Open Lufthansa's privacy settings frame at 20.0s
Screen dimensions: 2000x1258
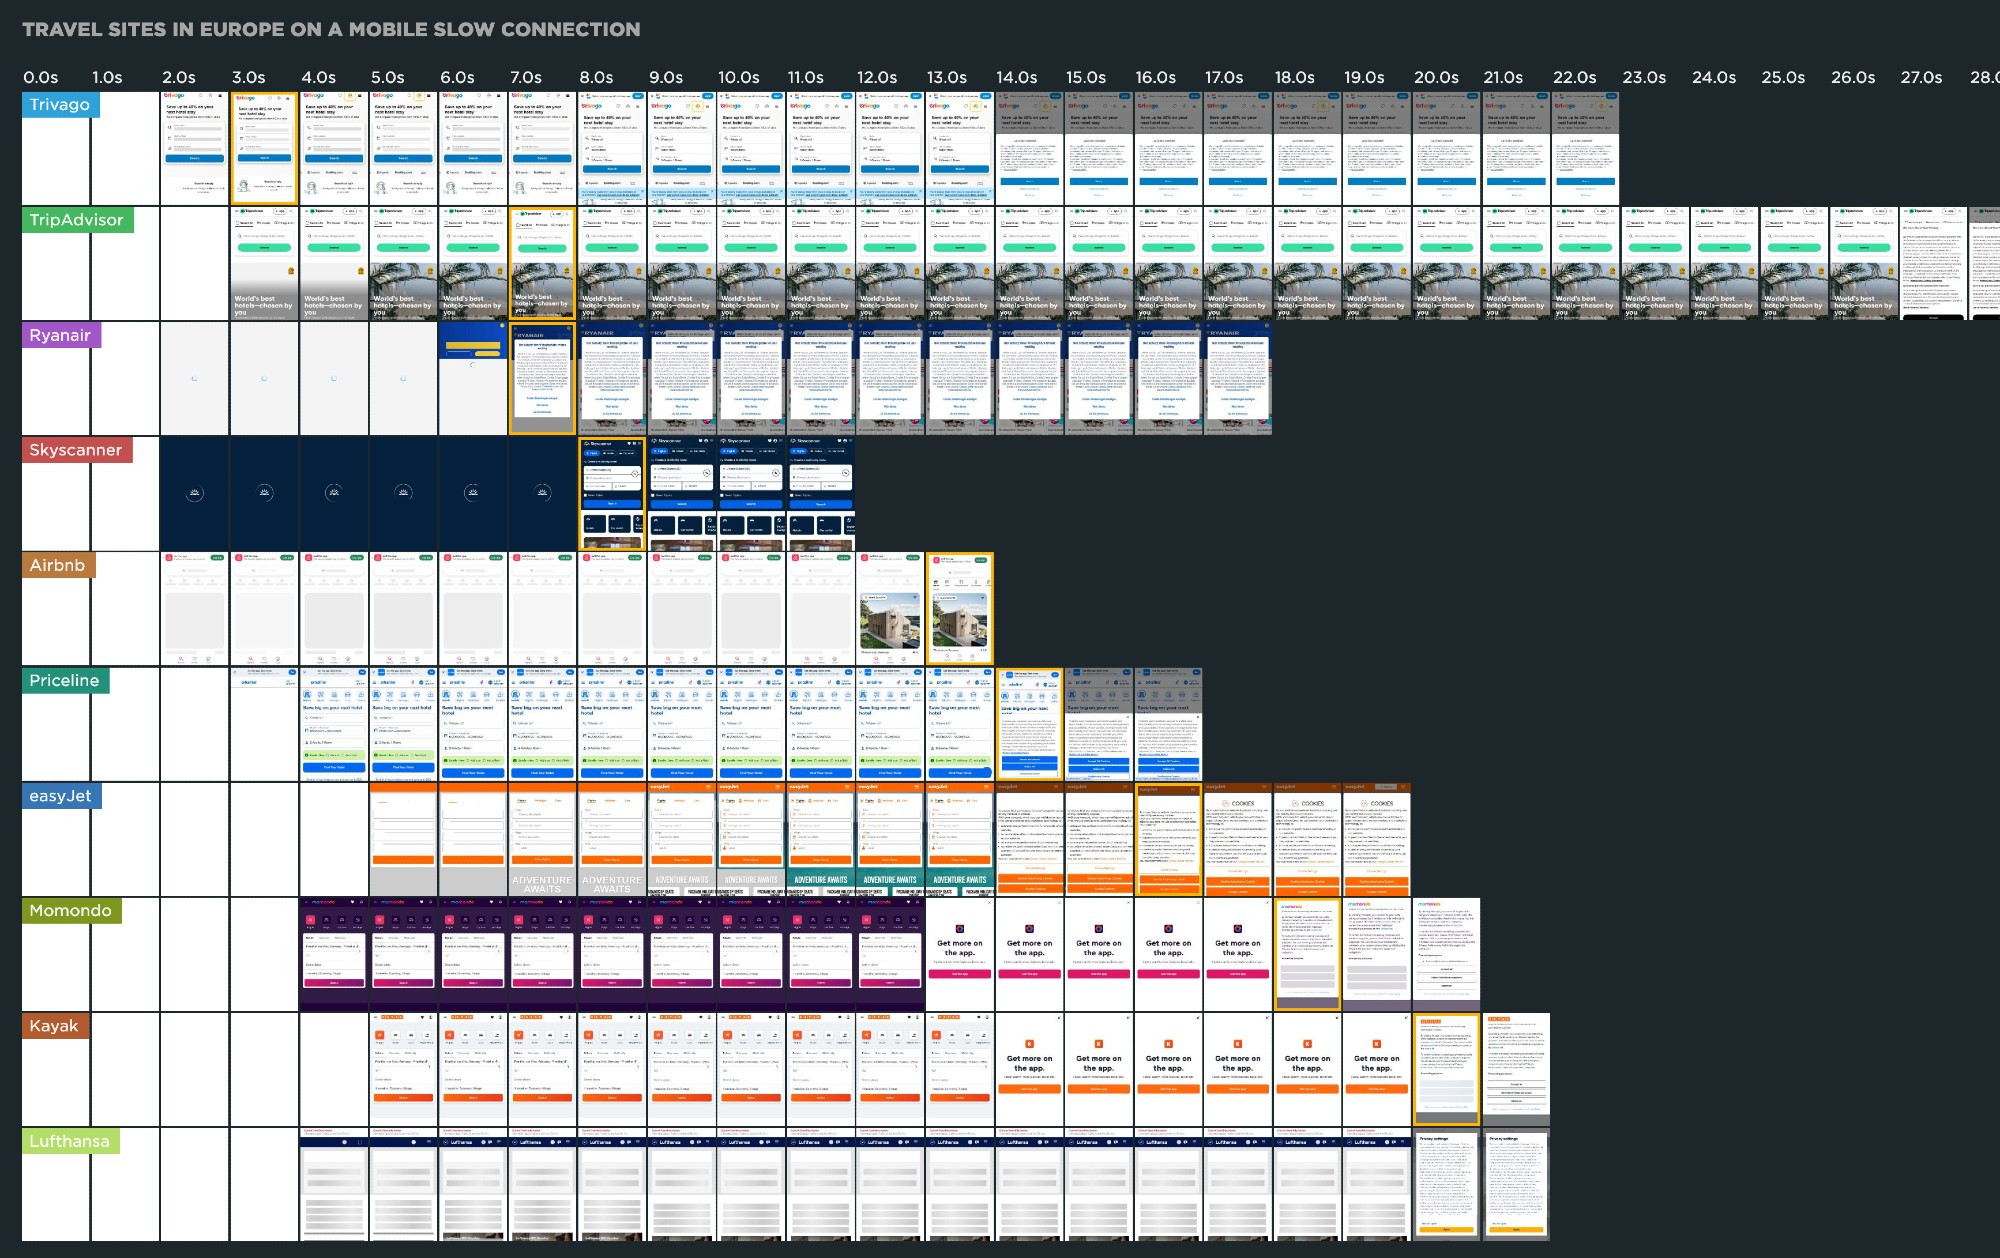1446,1185
